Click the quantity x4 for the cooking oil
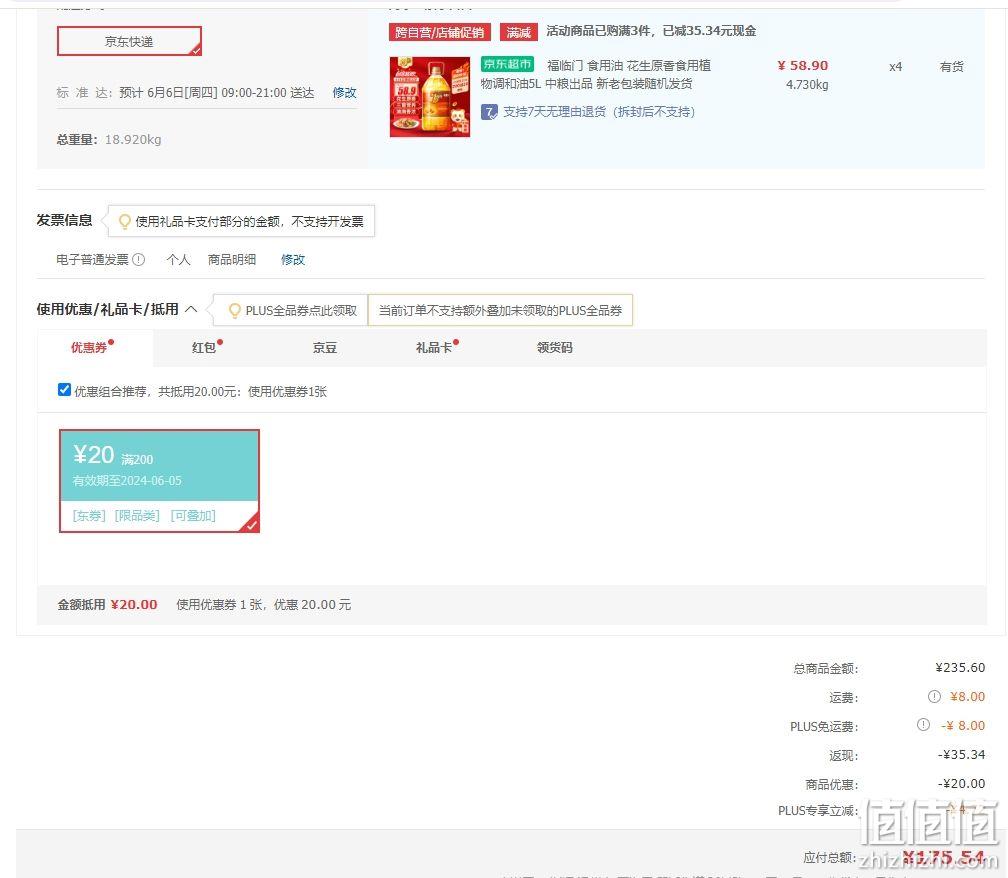The width and height of the screenshot is (1008, 878). click(x=896, y=67)
